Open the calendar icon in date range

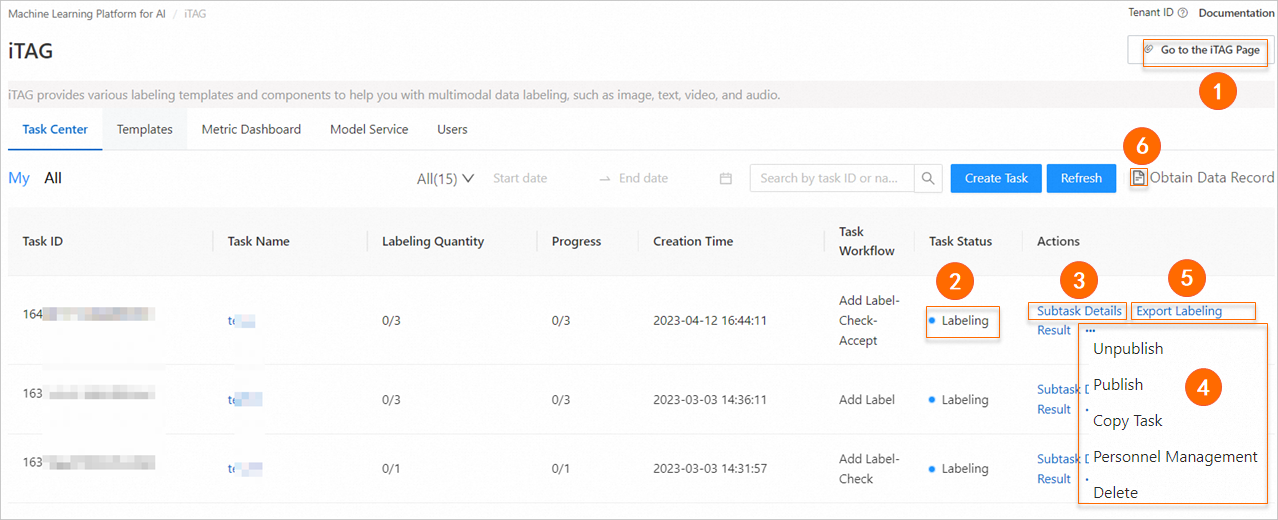pos(726,178)
